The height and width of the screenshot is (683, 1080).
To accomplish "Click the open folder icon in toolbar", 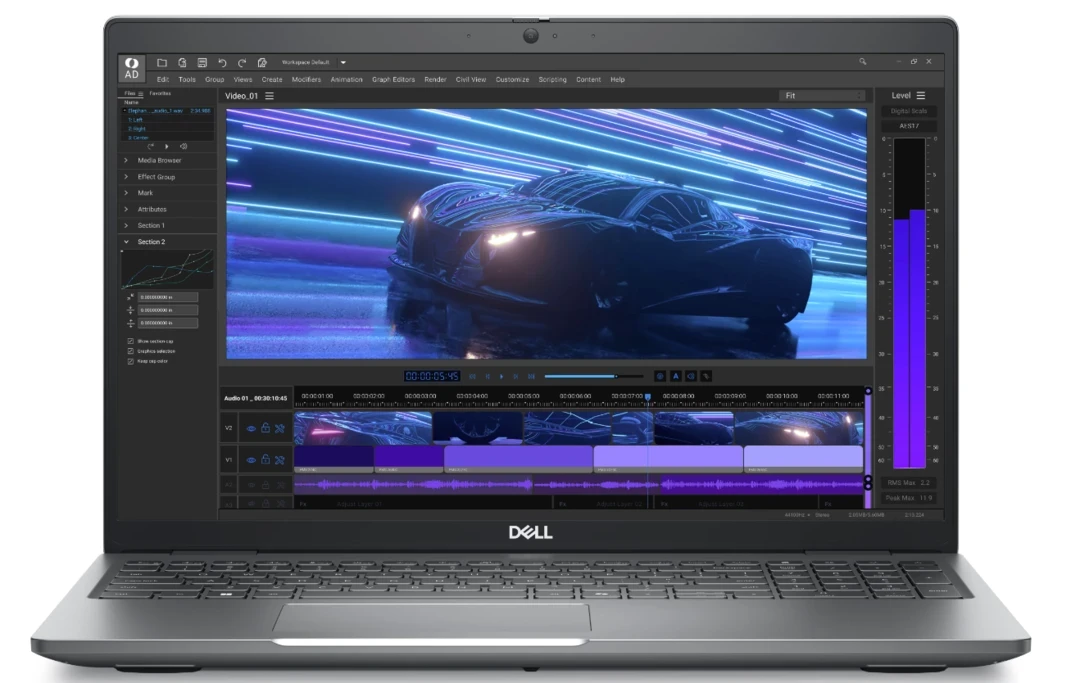I will (162, 62).
